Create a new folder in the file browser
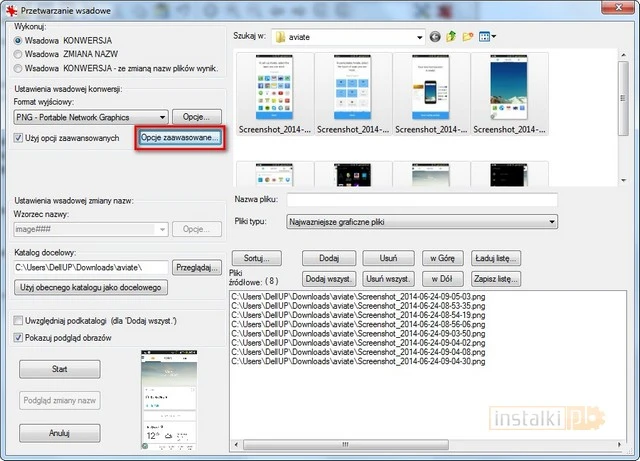 coord(467,37)
